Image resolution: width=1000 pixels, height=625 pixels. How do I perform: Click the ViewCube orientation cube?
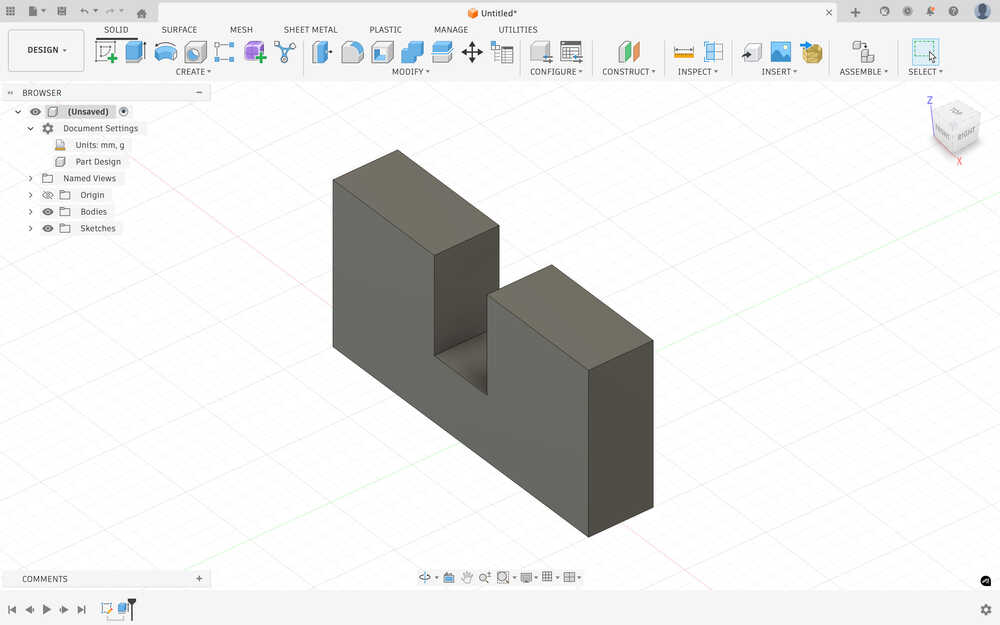click(955, 129)
